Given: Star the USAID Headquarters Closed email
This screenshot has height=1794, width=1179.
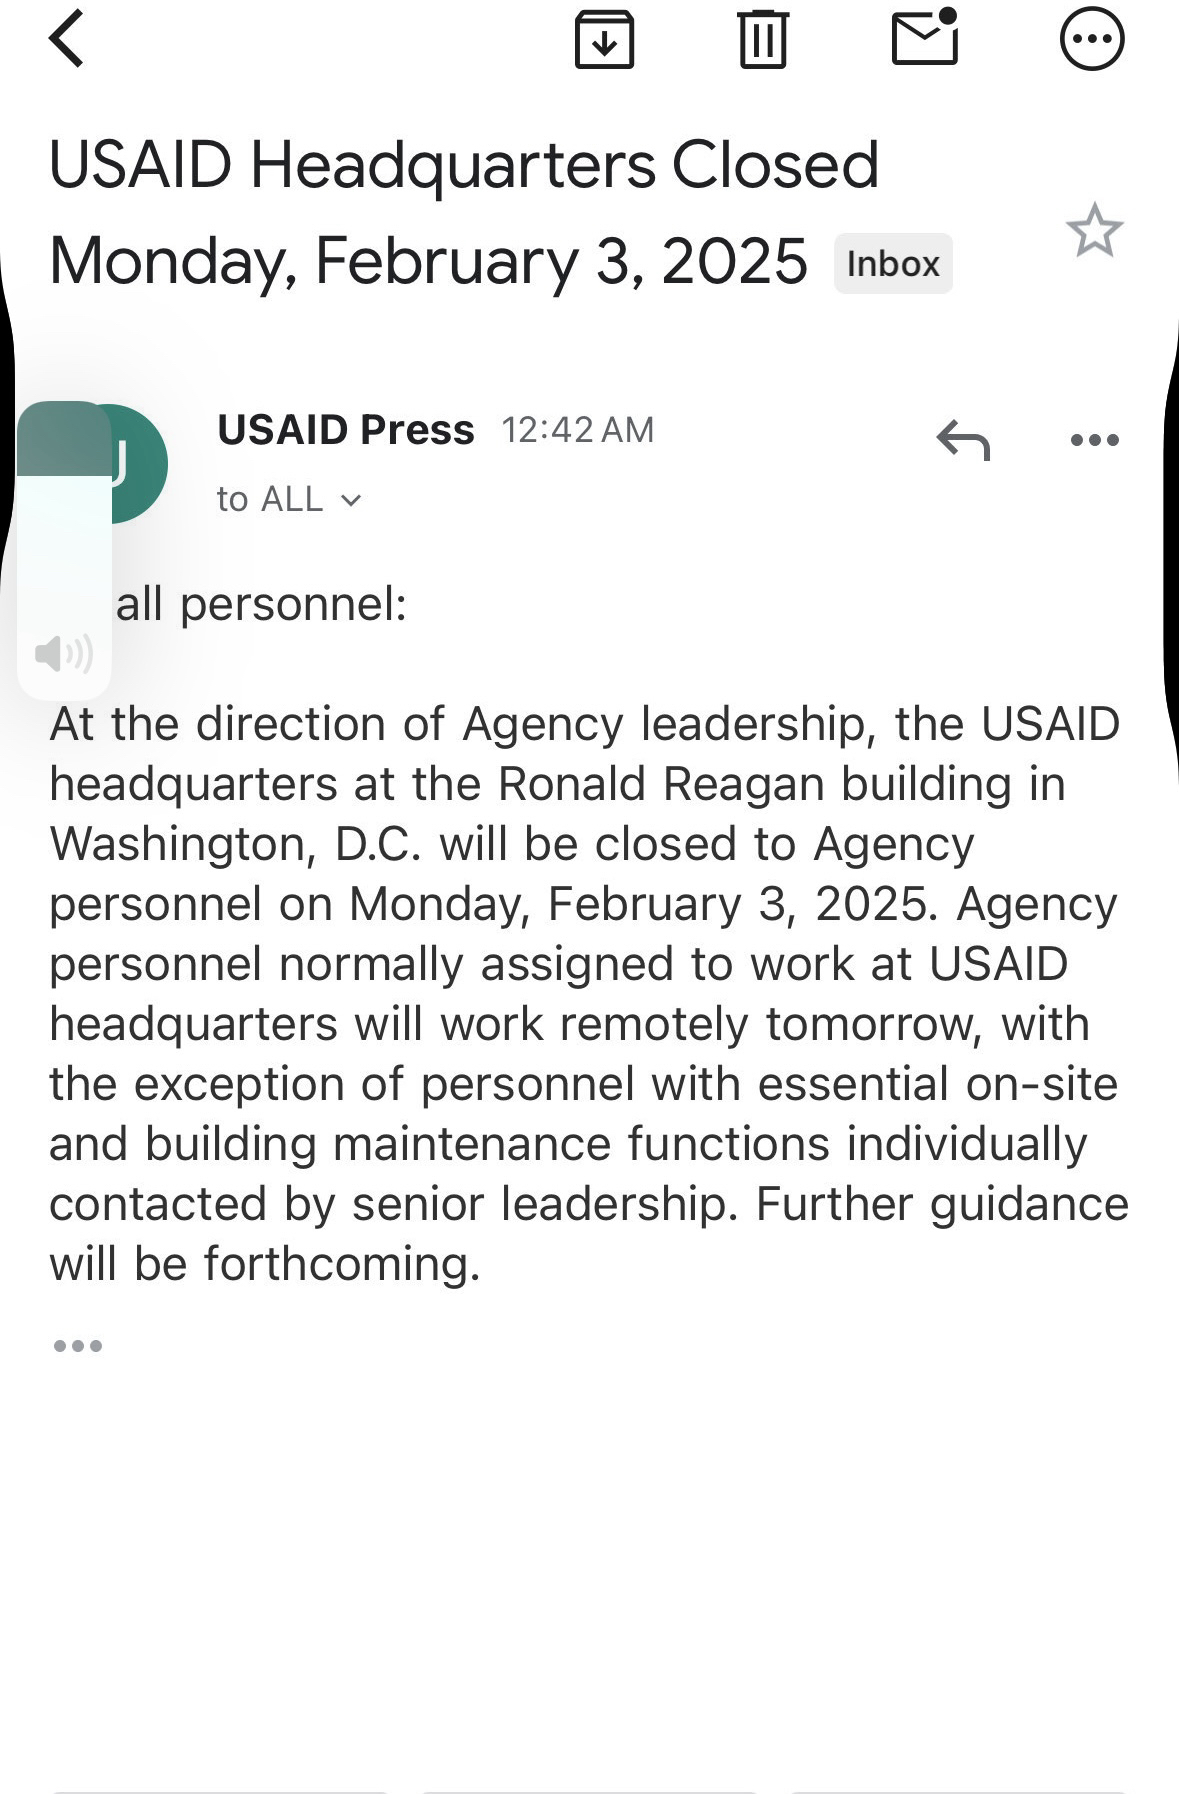Looking at the screenshot, I should tap(1094, 231).
